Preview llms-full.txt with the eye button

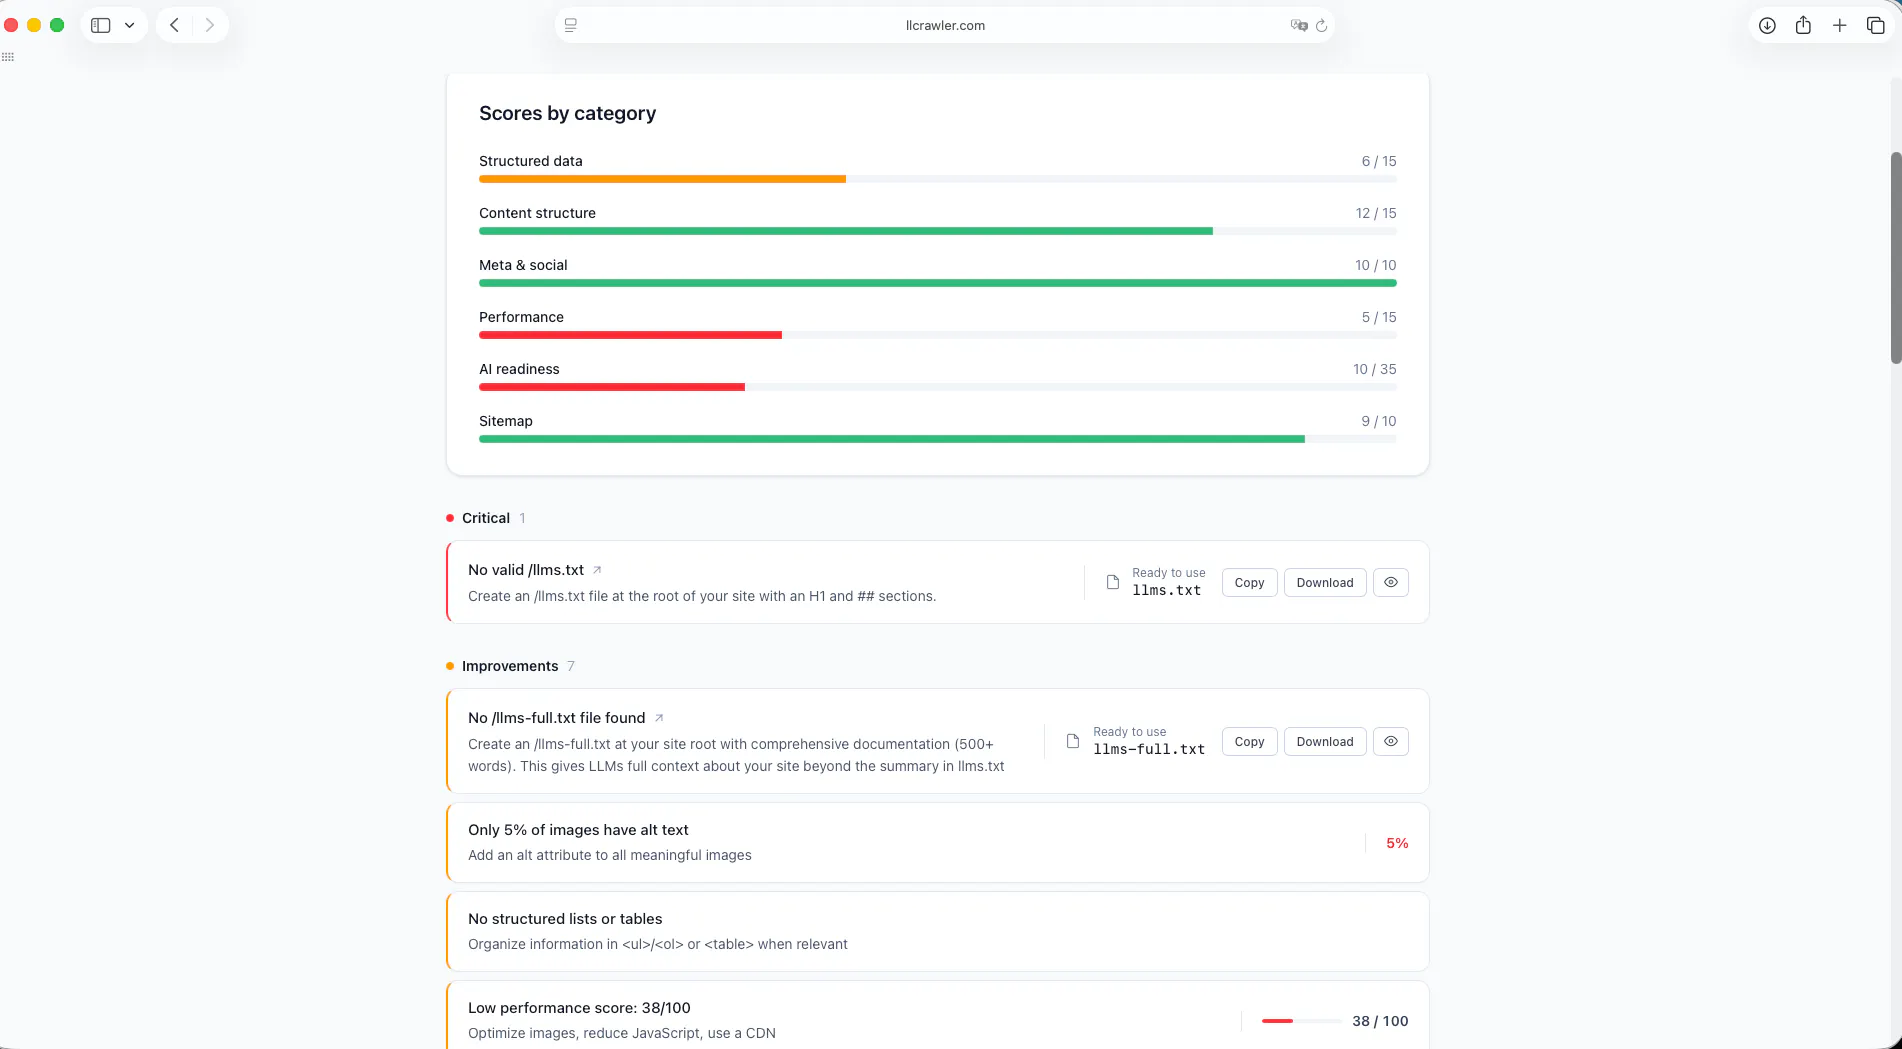point(1391,741)
